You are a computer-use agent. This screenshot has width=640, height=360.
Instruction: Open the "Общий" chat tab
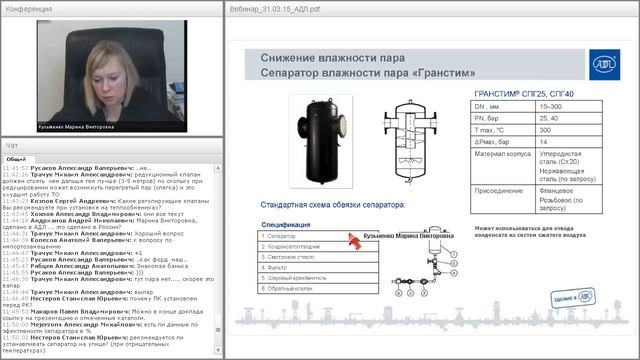pos(16,159)
